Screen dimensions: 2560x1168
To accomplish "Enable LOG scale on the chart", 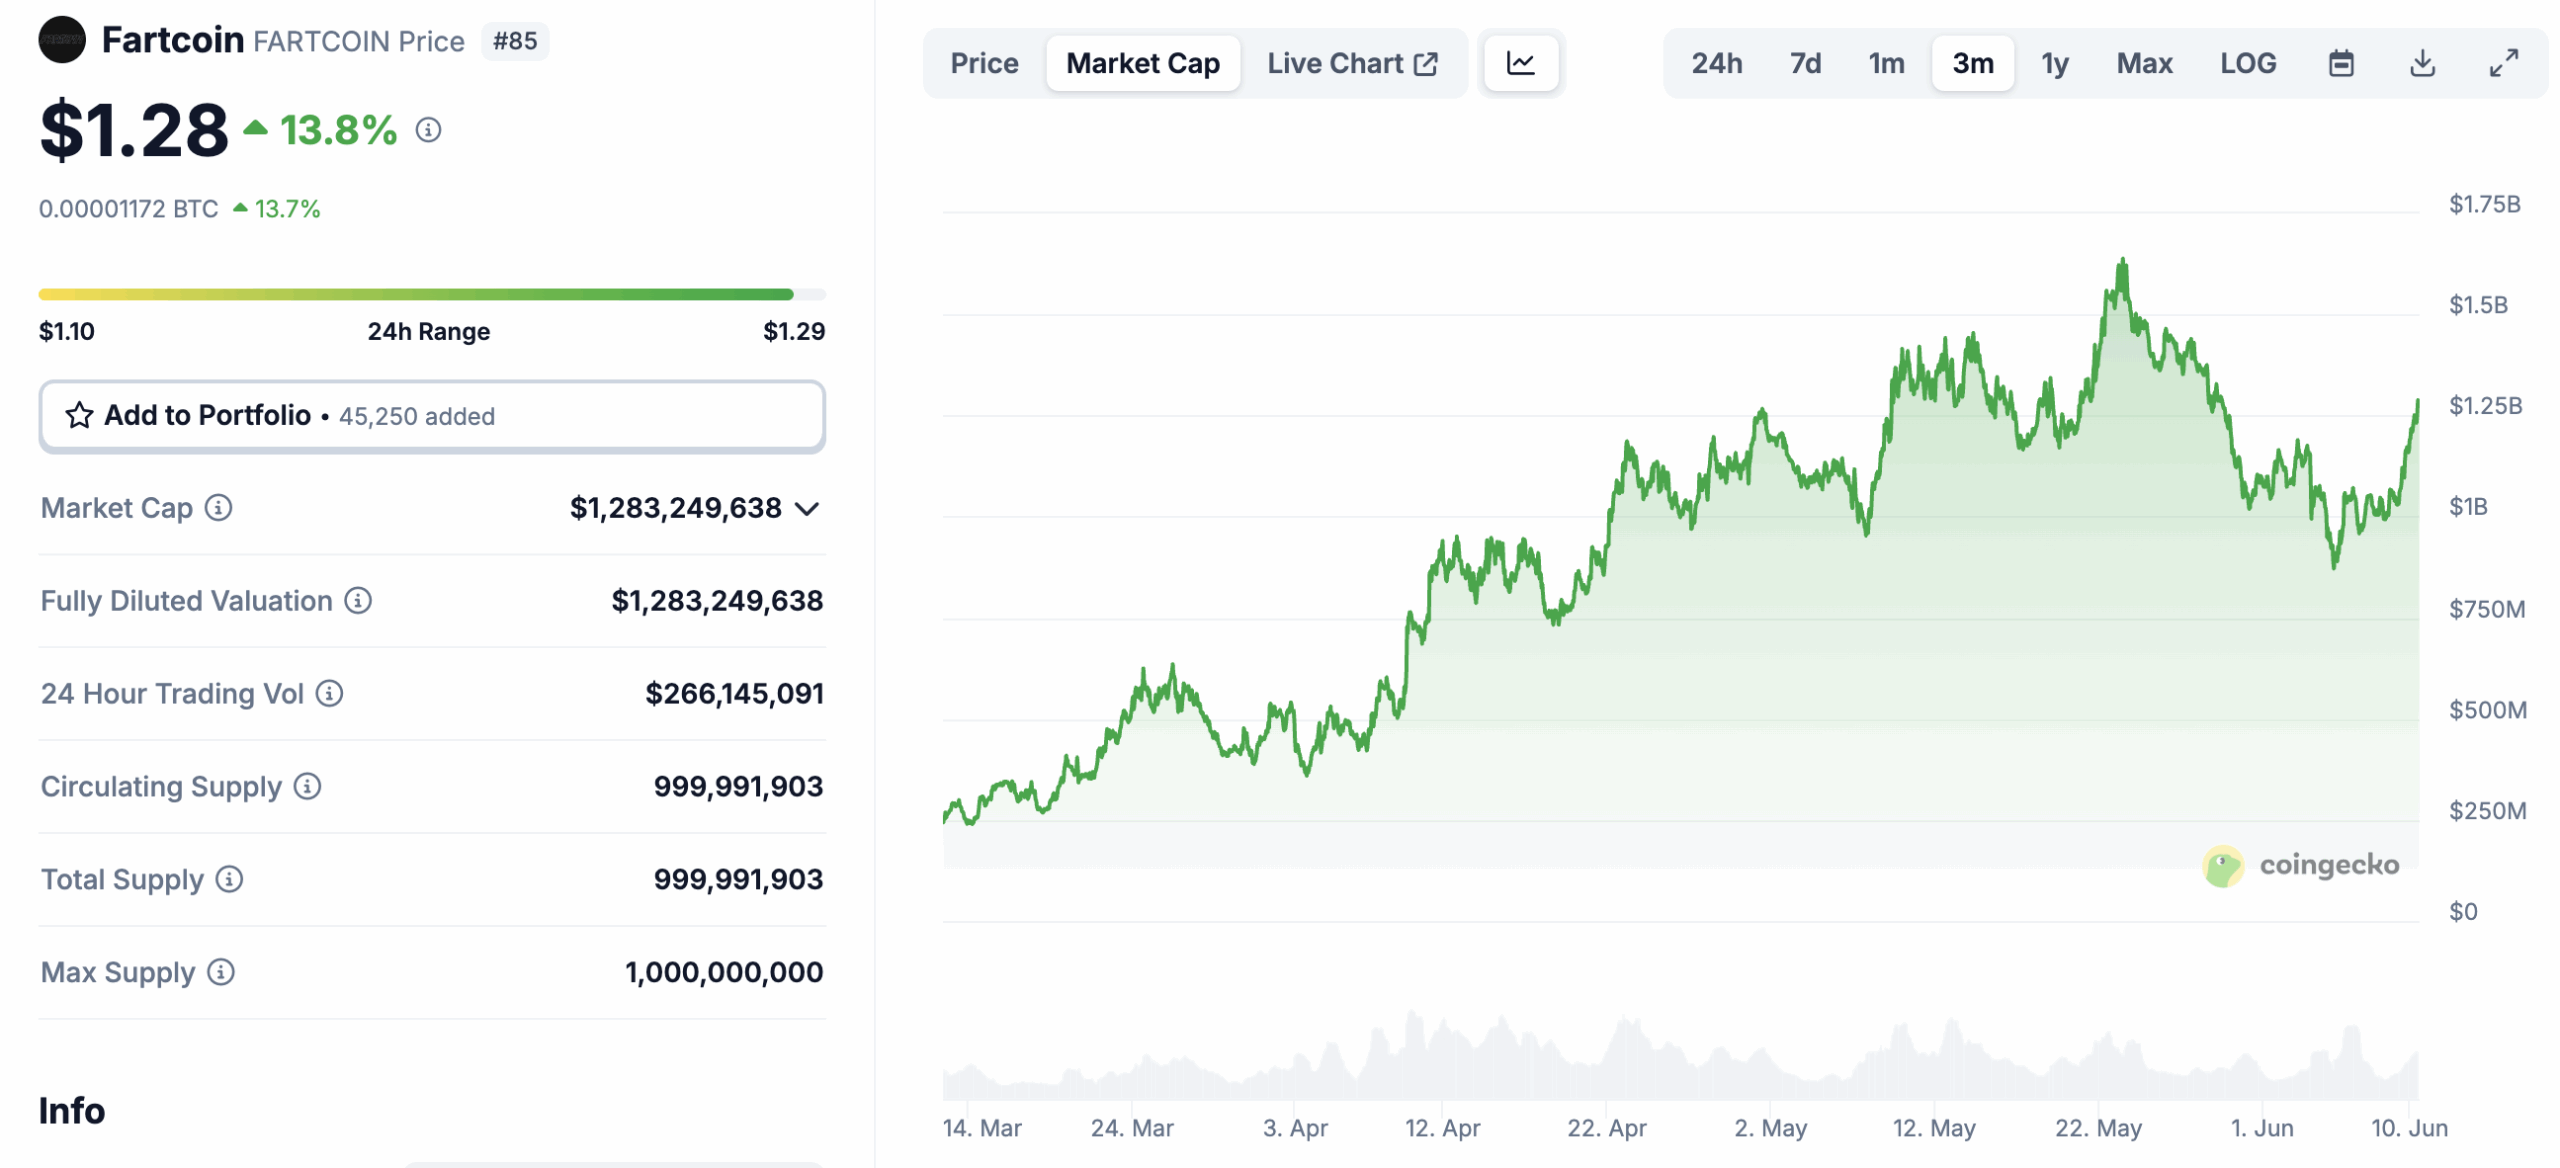I will (2248, 62).
